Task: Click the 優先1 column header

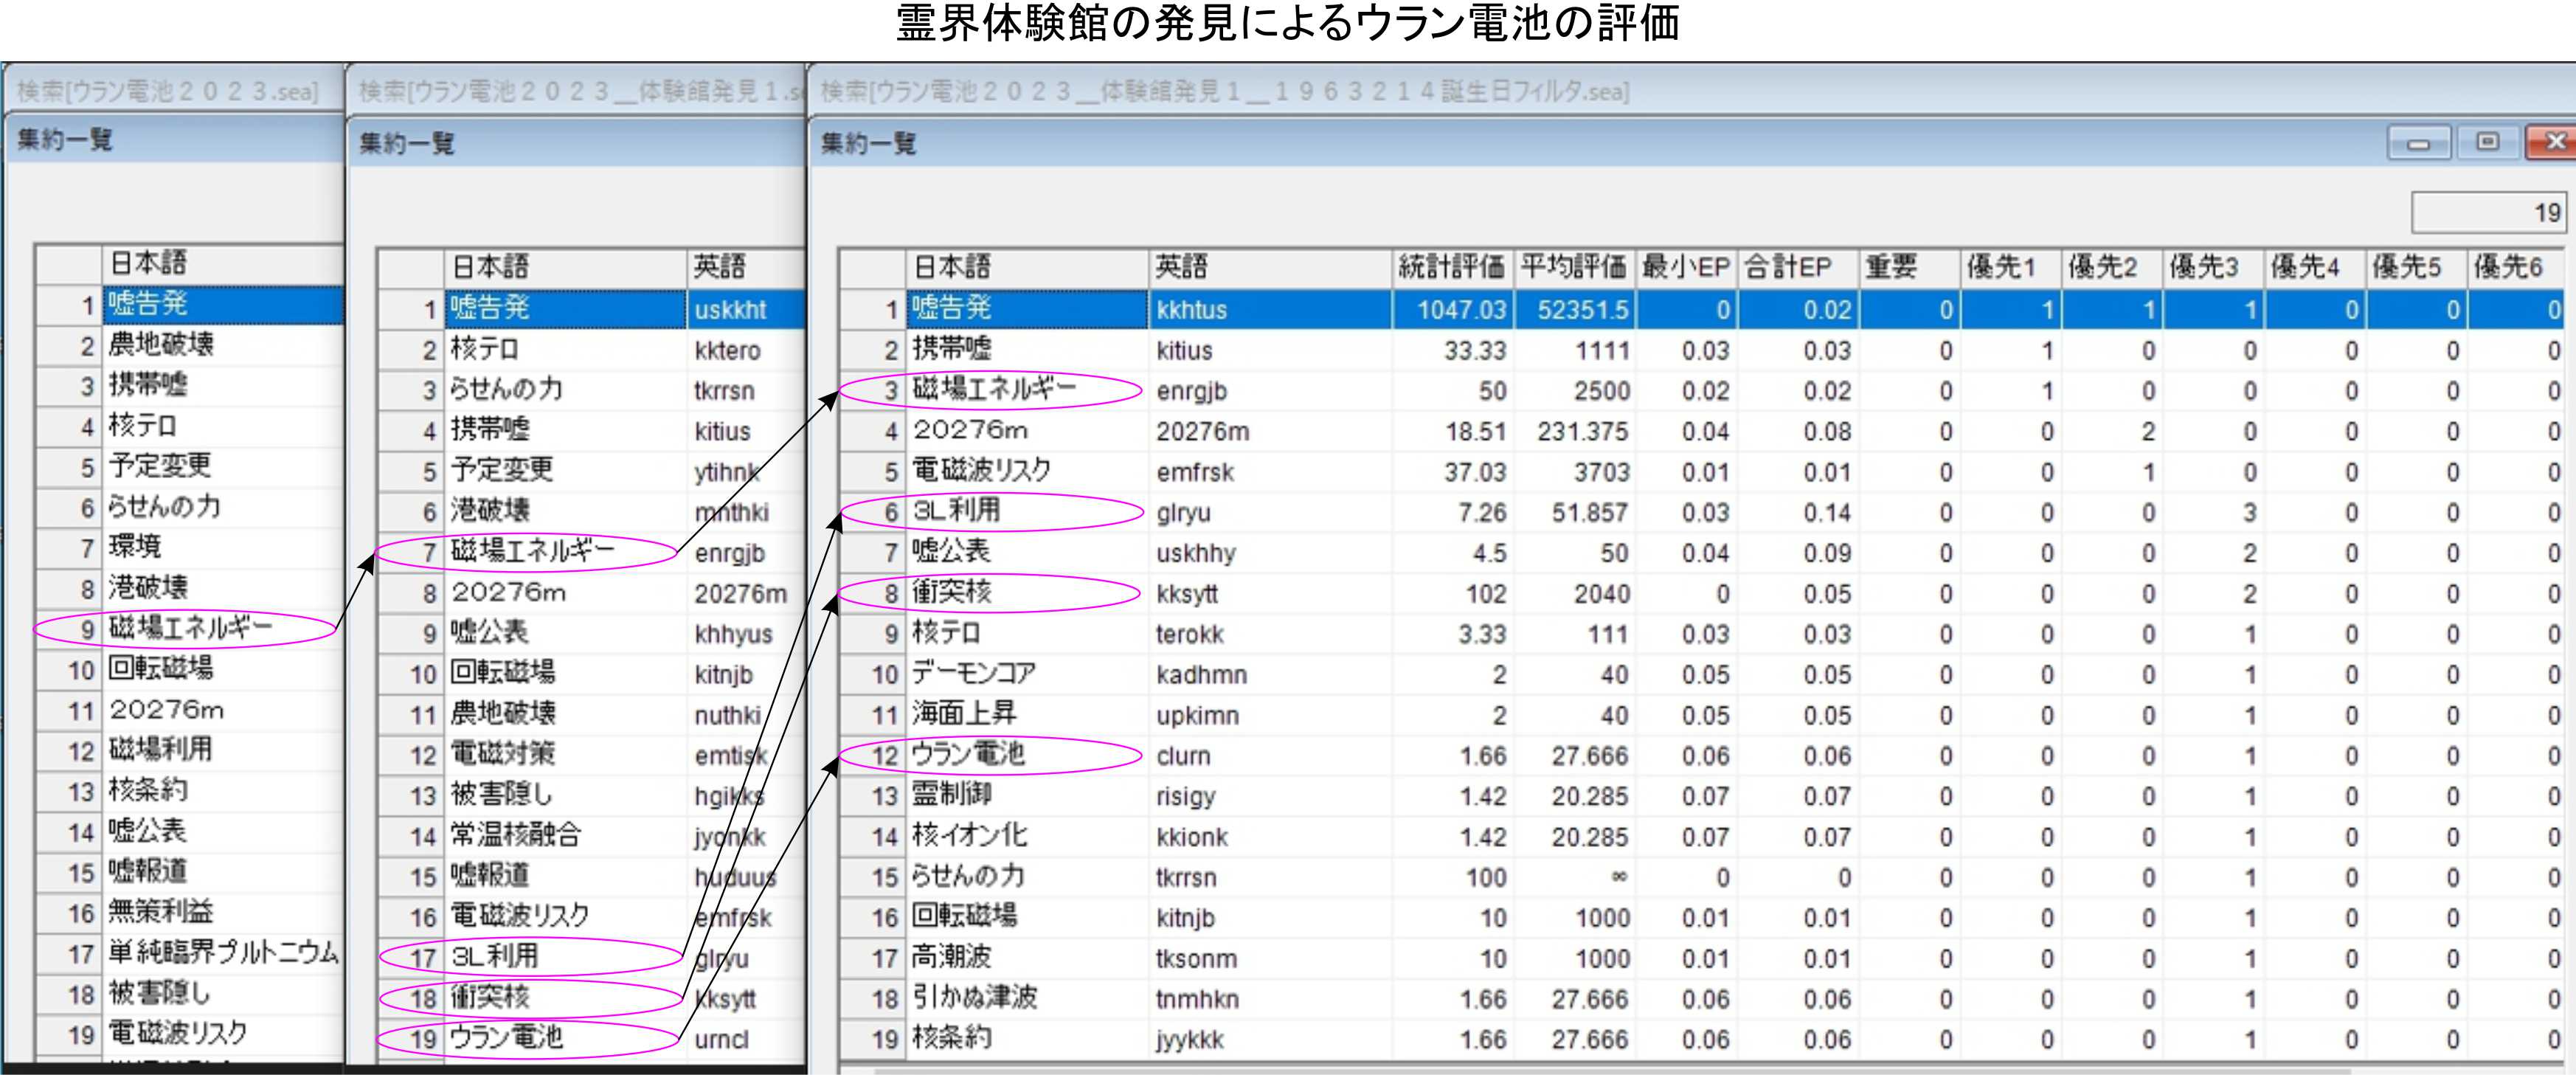Action: coord(2010,267)
